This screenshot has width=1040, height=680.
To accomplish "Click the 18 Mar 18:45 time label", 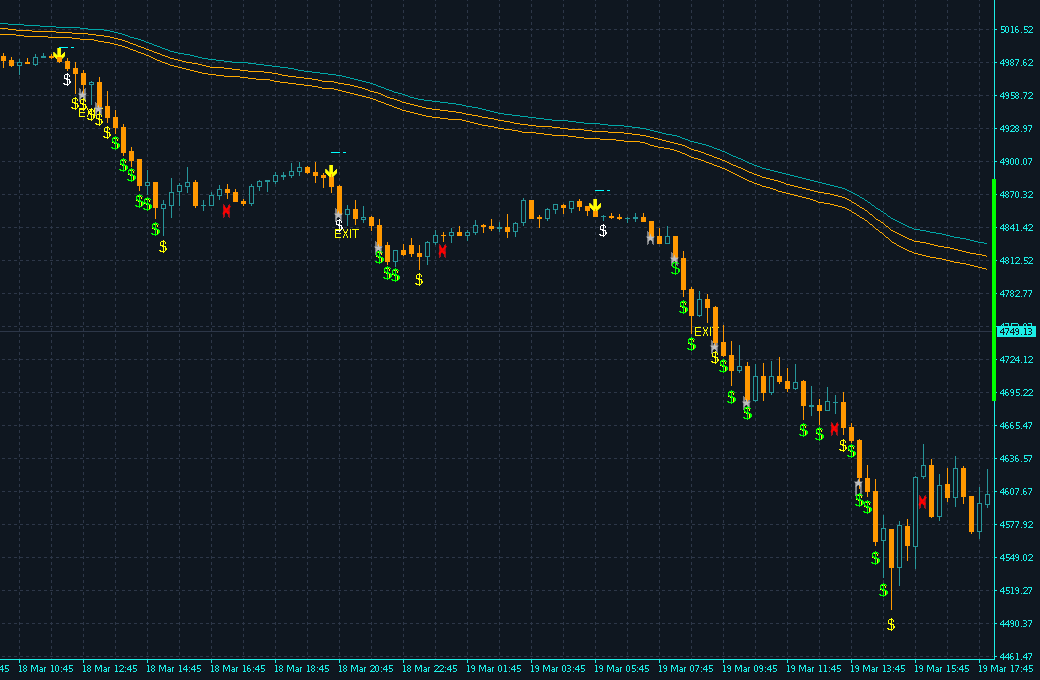I will tap(302, 669).
